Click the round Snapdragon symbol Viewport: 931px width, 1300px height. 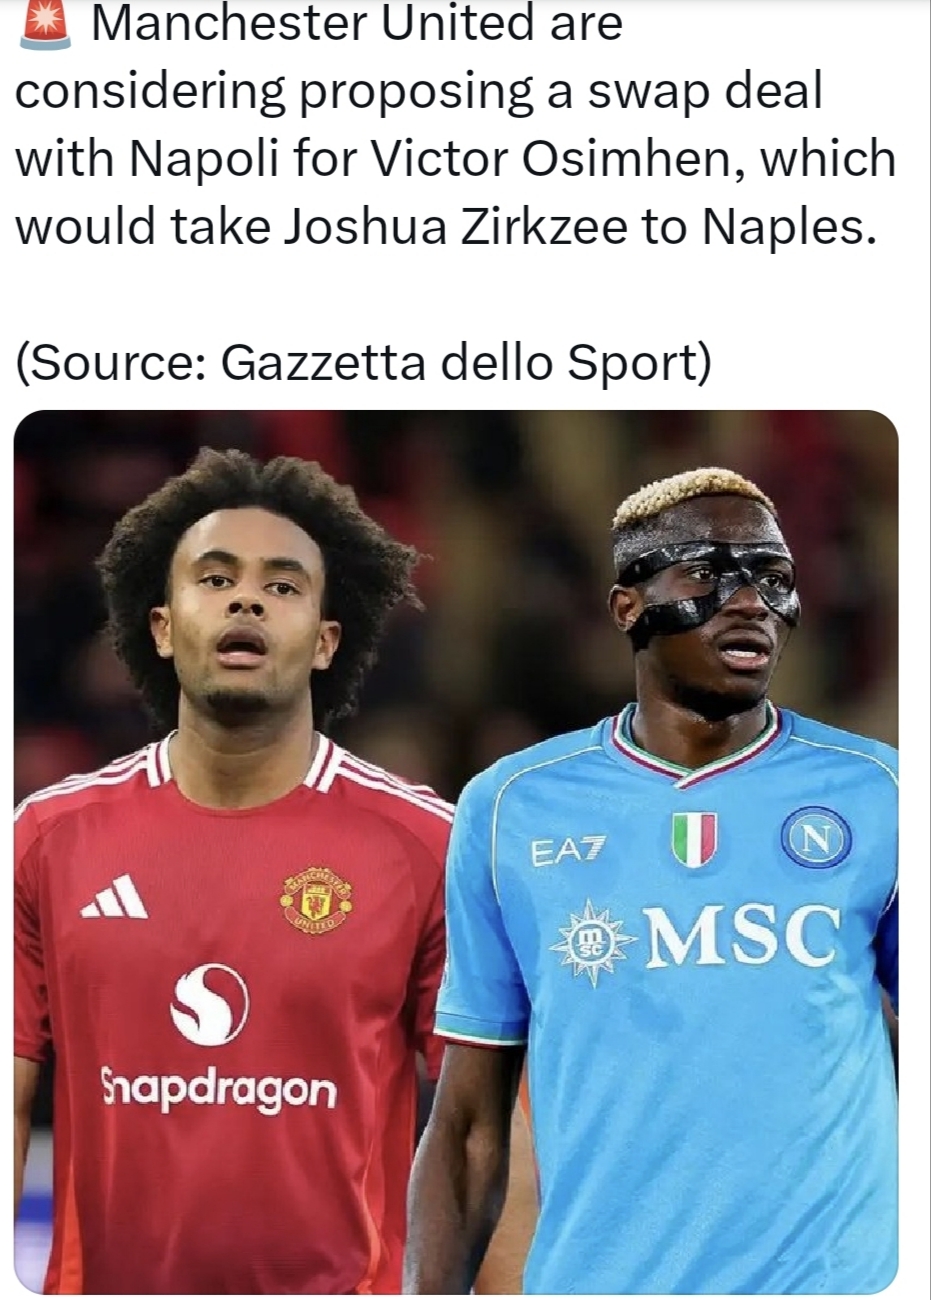210,1004
